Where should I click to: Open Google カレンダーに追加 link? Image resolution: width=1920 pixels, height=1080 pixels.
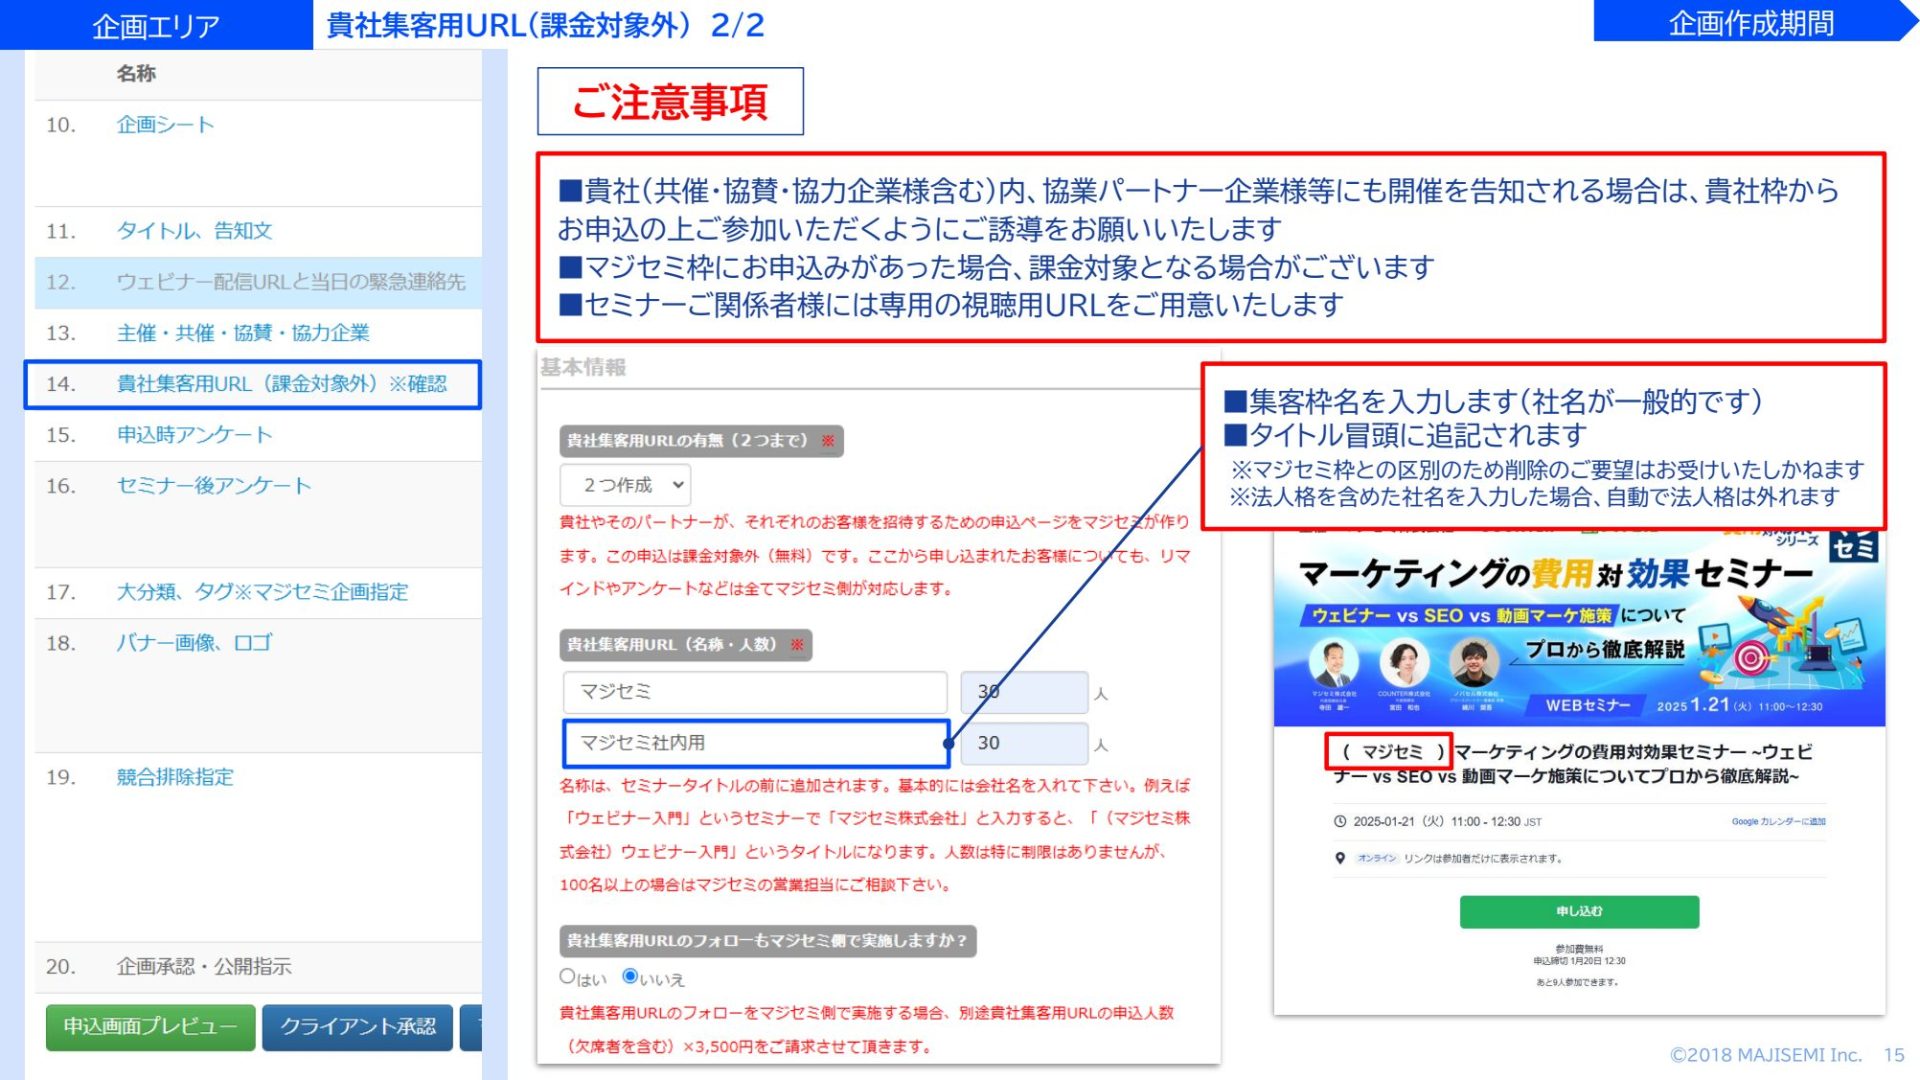click(1778, 822)
